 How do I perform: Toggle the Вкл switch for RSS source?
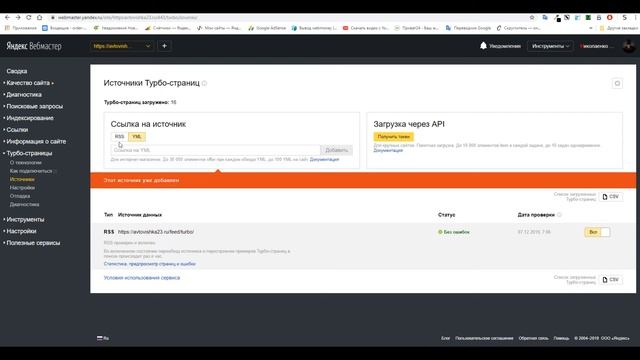pos(597,232)
